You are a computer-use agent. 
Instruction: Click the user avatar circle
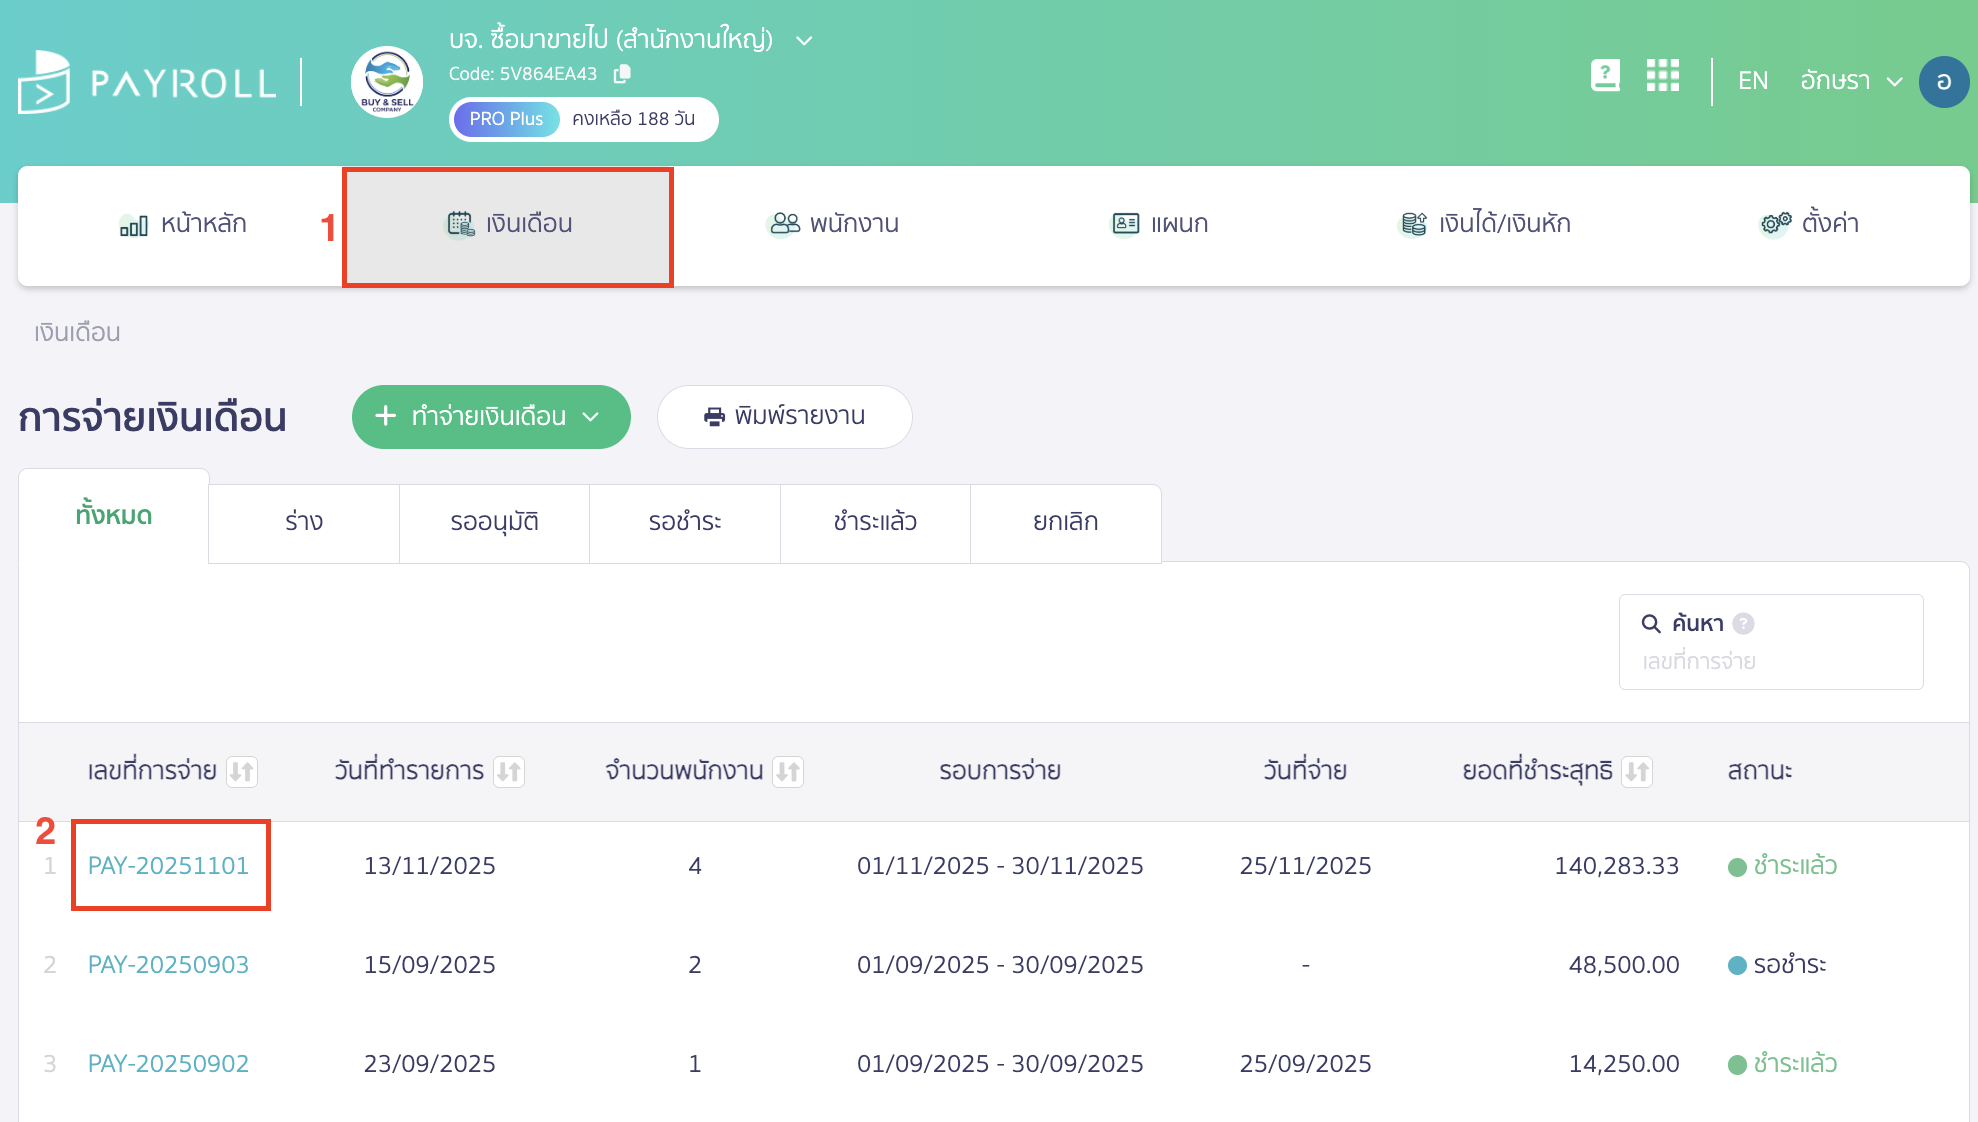1943,81
